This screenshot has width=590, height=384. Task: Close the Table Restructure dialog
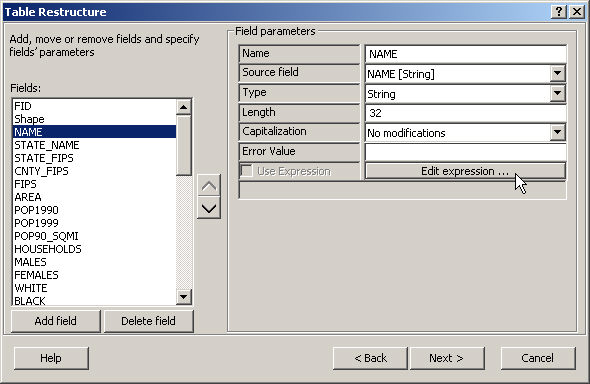[x=577, y=12]
